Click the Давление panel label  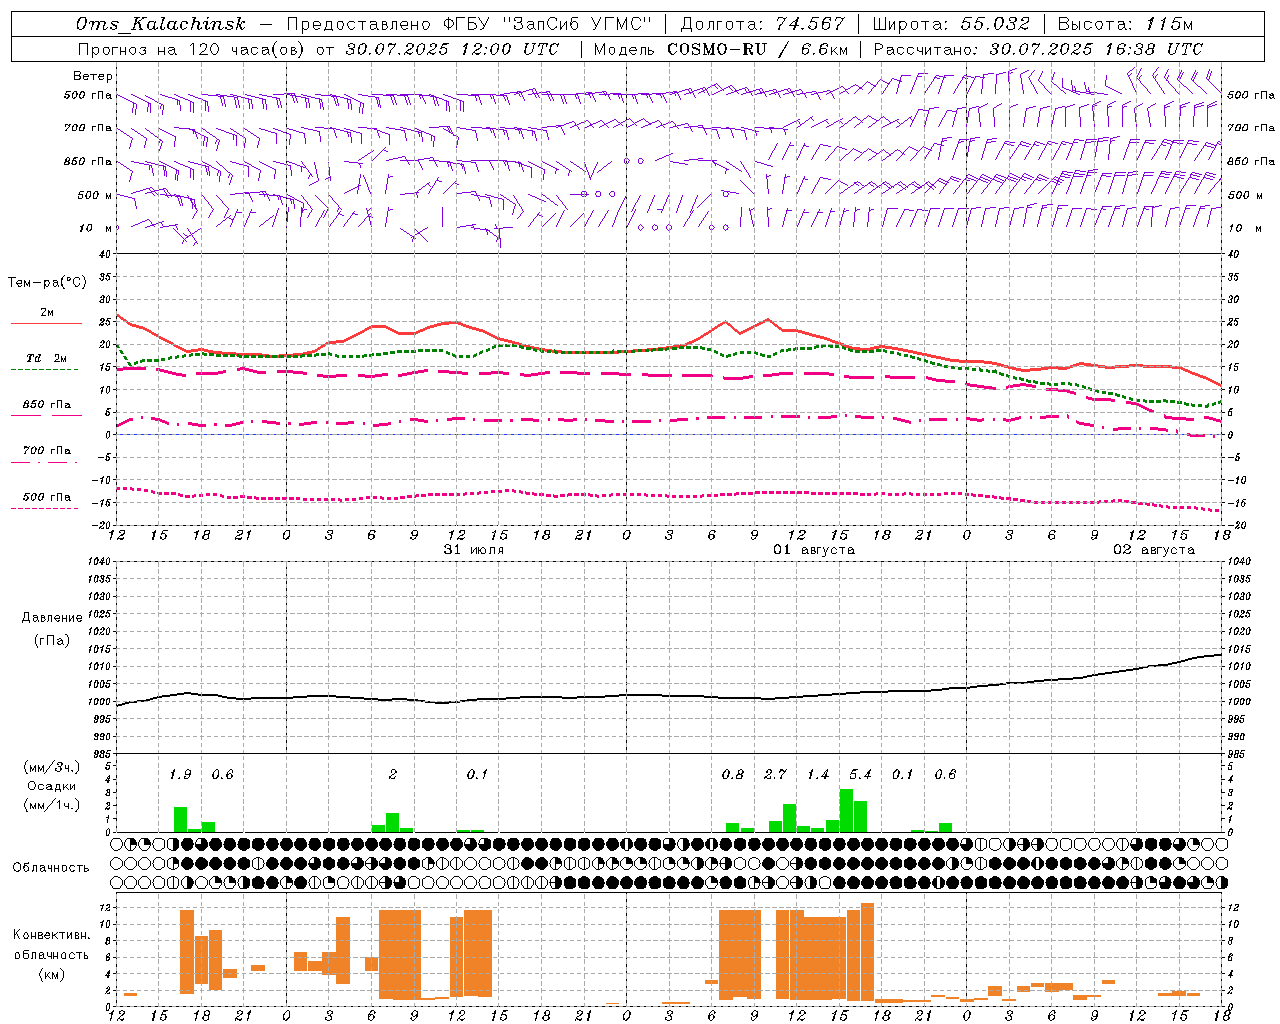coord(52,618)
